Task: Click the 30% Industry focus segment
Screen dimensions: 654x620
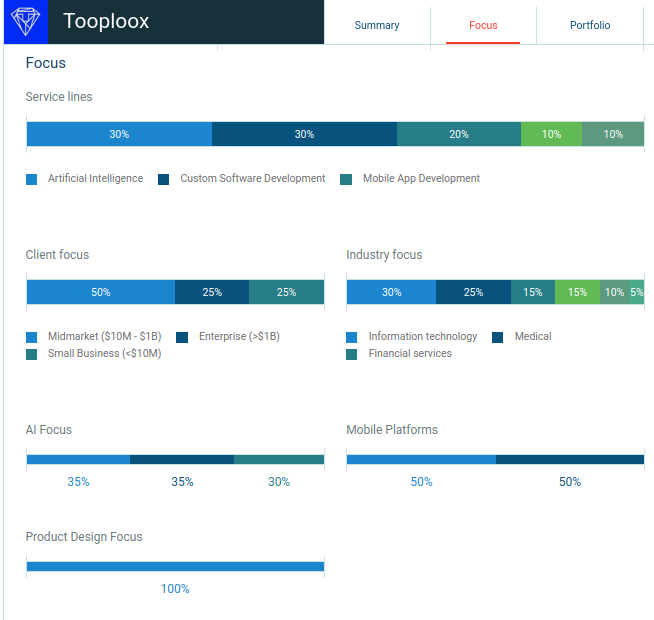Action: (x=392, y=292)
